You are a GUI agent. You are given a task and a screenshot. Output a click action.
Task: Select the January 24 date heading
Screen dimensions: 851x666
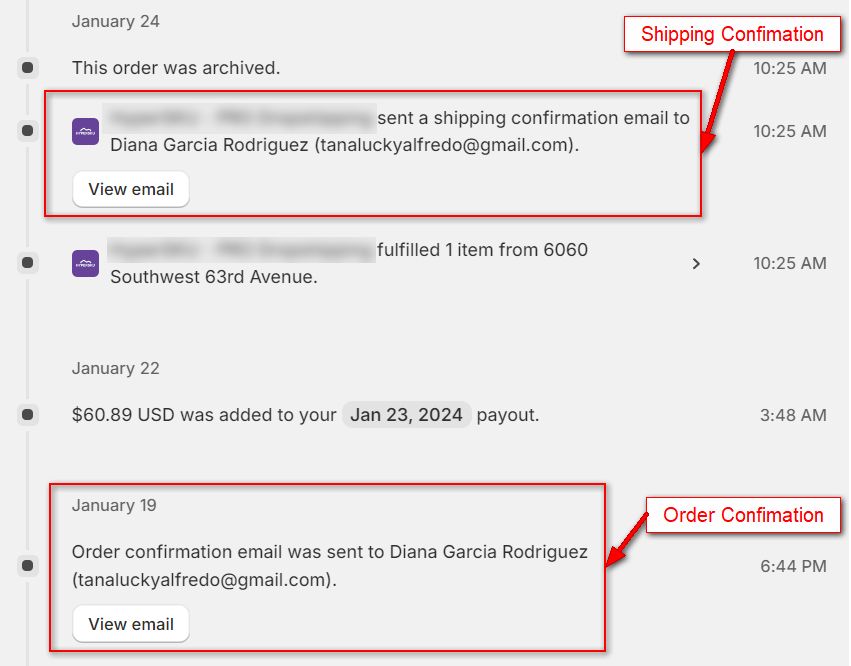coord(115,21)
